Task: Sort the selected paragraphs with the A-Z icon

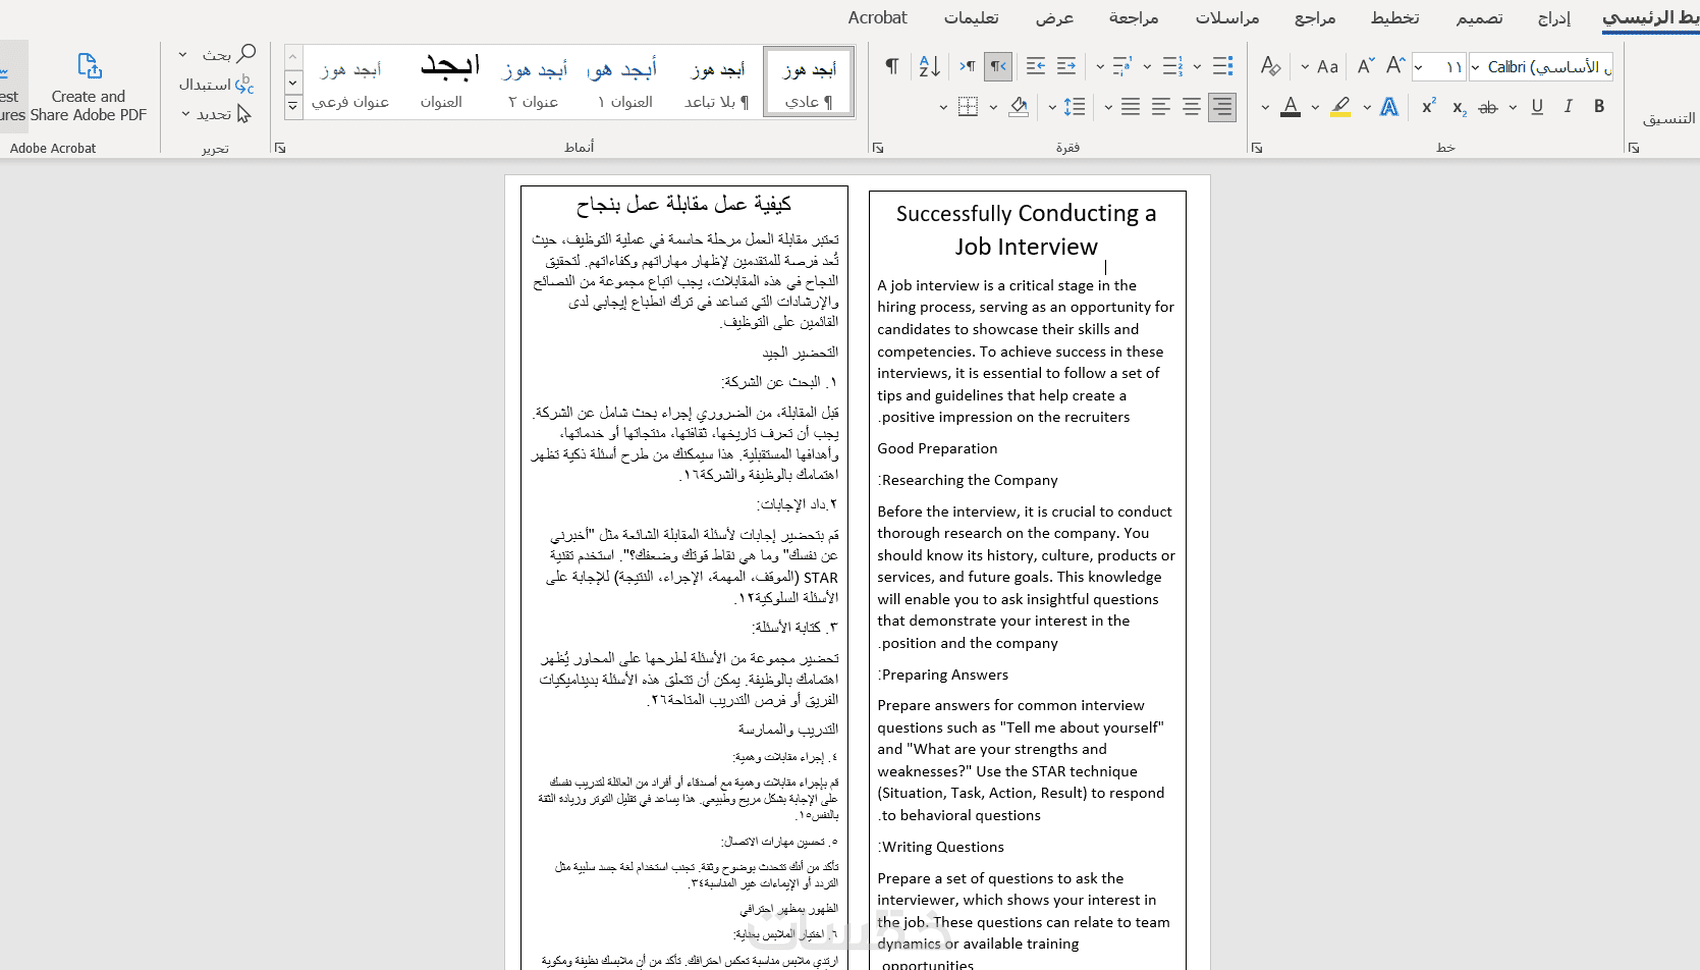Action: coord(929,67)
